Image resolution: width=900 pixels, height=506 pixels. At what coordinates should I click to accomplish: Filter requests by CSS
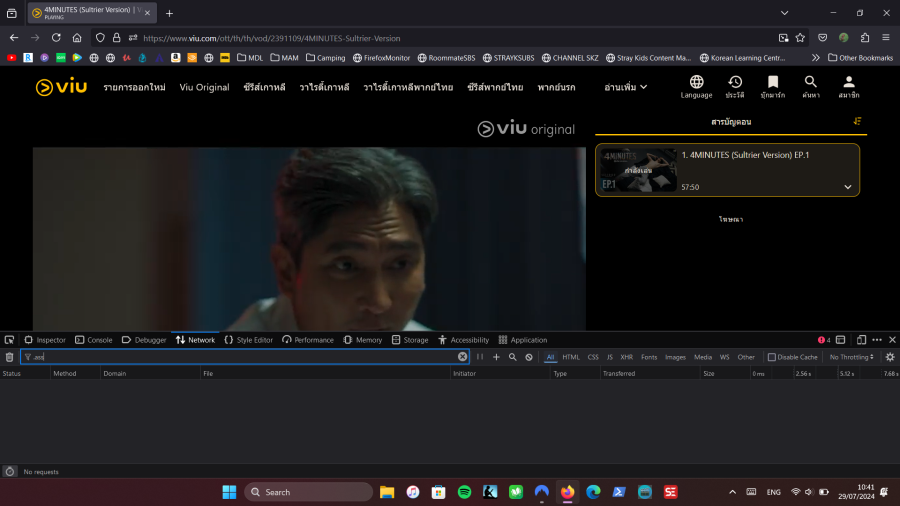click(593, 357)
